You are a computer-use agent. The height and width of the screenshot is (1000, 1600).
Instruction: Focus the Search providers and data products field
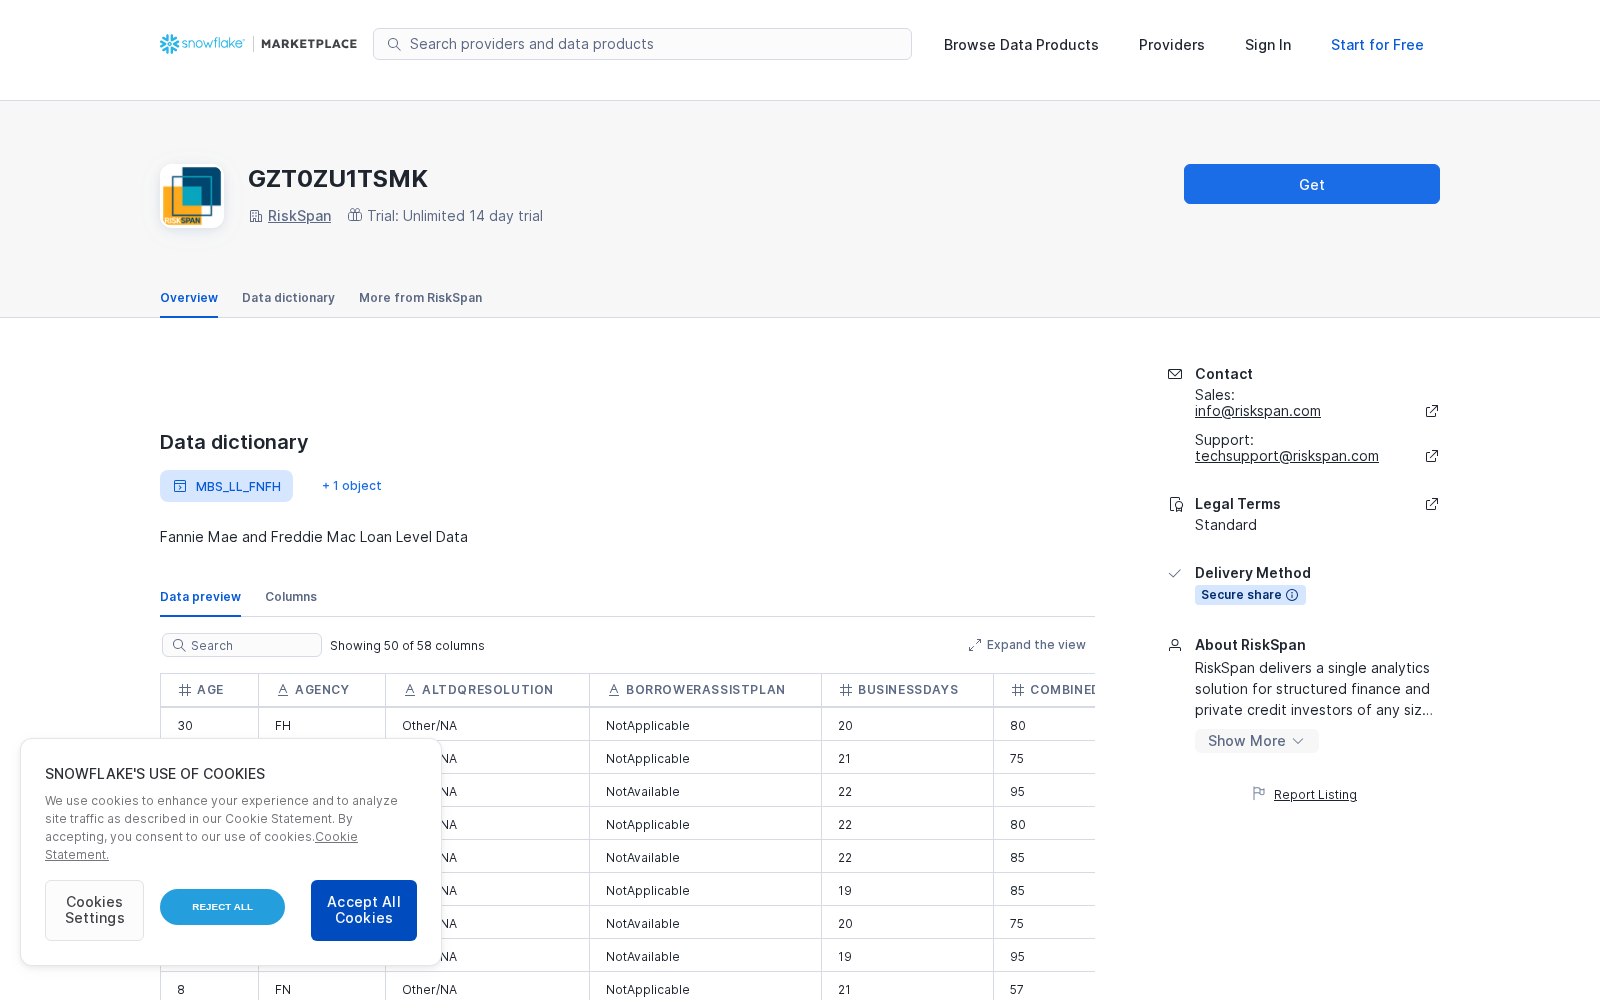[642, 44]
